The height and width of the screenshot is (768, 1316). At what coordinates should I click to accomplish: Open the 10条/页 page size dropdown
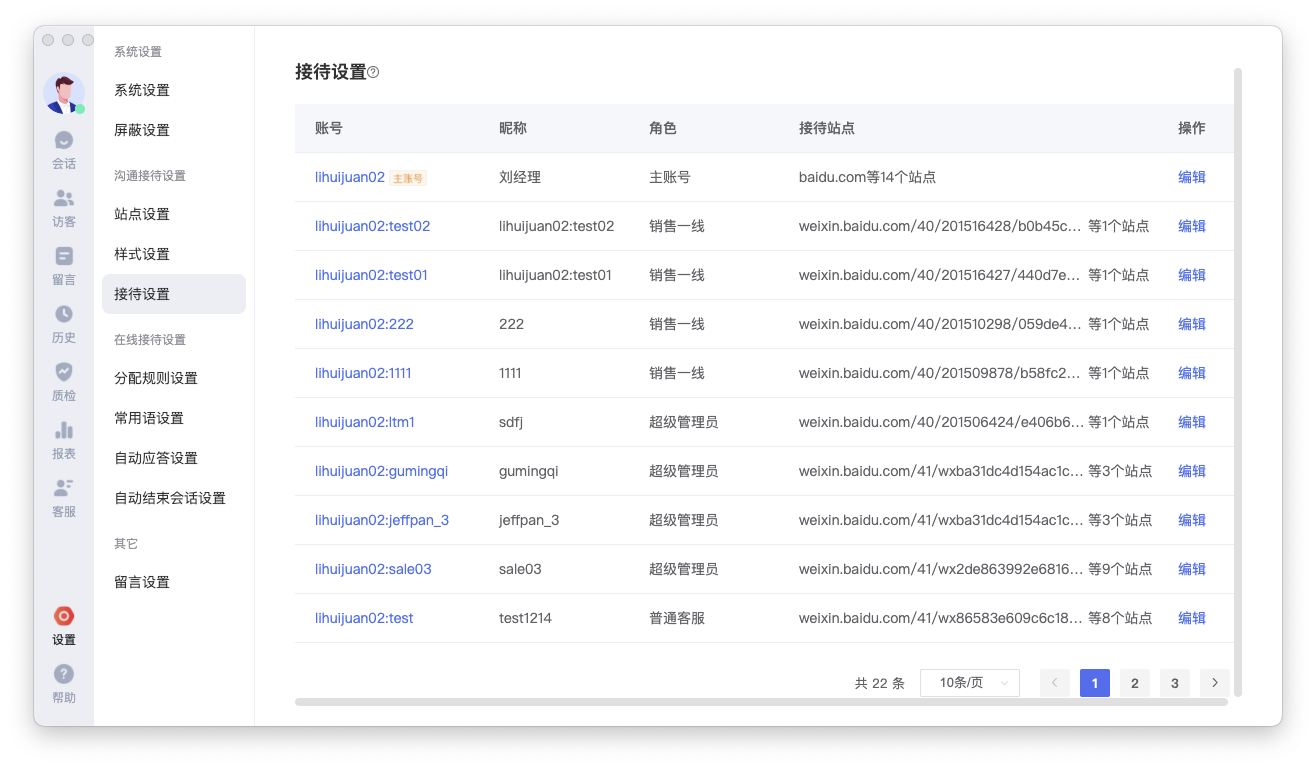970,683
